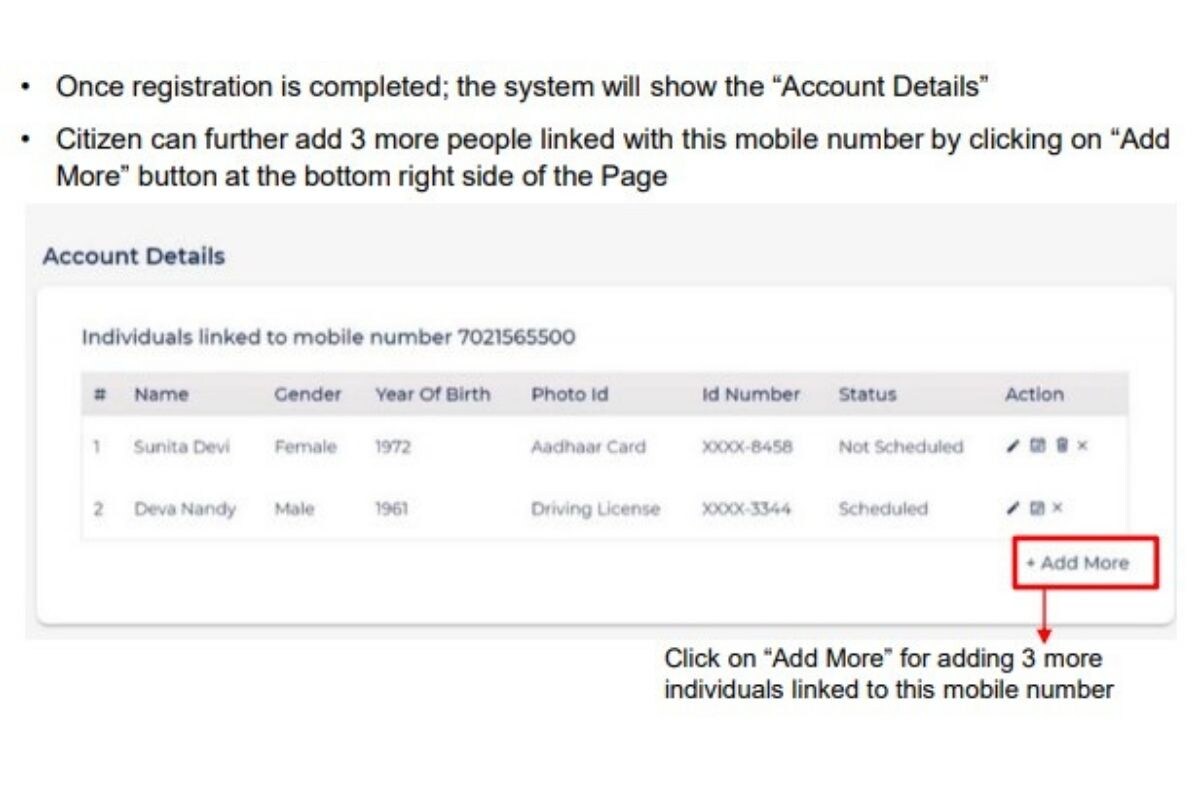Click the Photo Id column header
Image resolution: width=1200 pixels, height=800 pixels.
(570, 394)
